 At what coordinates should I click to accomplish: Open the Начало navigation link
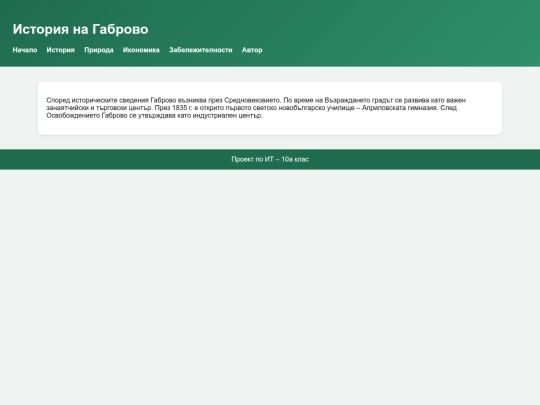(x=25, y=50)
